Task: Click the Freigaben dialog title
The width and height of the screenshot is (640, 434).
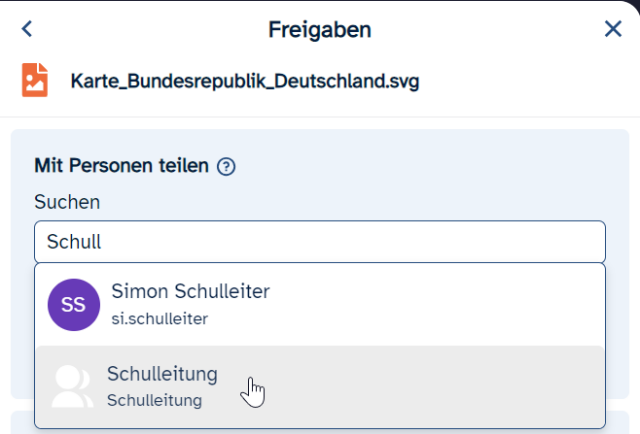Action: point(320,29)
